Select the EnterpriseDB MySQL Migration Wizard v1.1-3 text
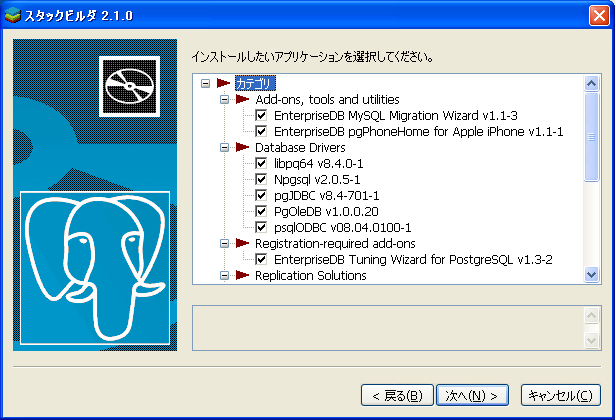The width and height of the screenshot is (615, 420). tap(396, 115)
